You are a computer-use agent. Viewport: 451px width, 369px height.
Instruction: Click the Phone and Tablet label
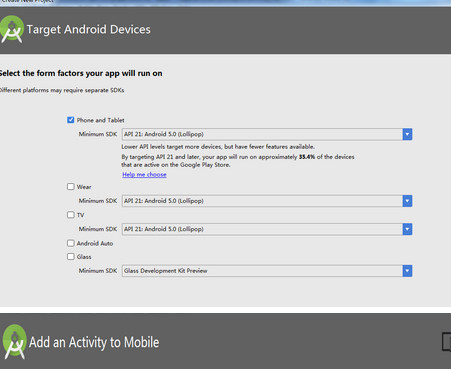100,120
